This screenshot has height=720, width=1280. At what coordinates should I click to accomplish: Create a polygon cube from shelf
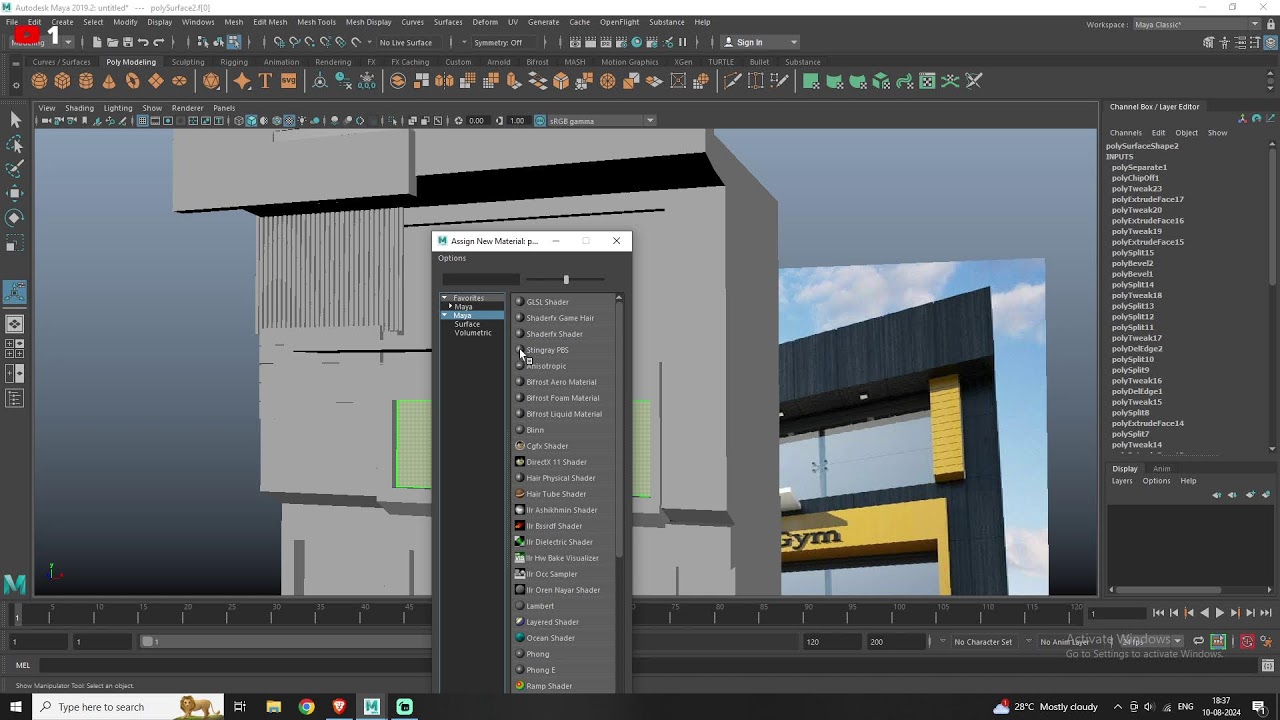click(62, 81)
